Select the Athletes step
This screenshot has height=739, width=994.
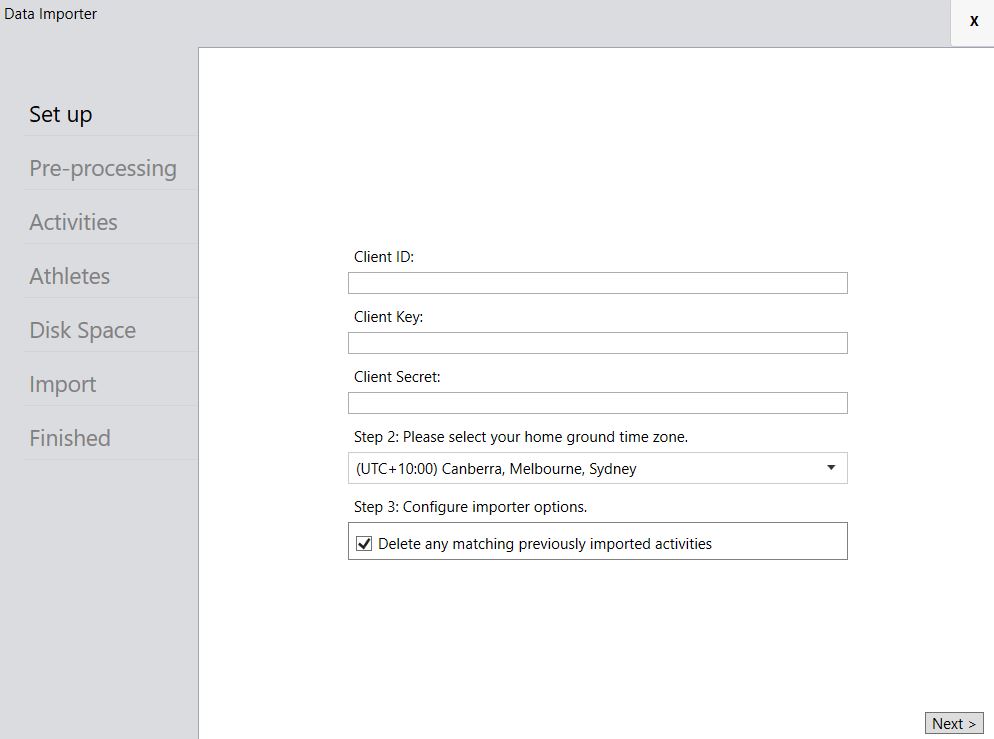70,276
